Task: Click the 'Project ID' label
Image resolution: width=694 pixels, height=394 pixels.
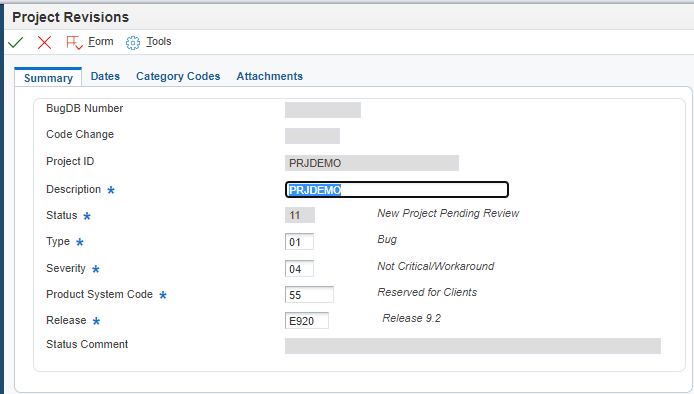Action: coord(70,161)
